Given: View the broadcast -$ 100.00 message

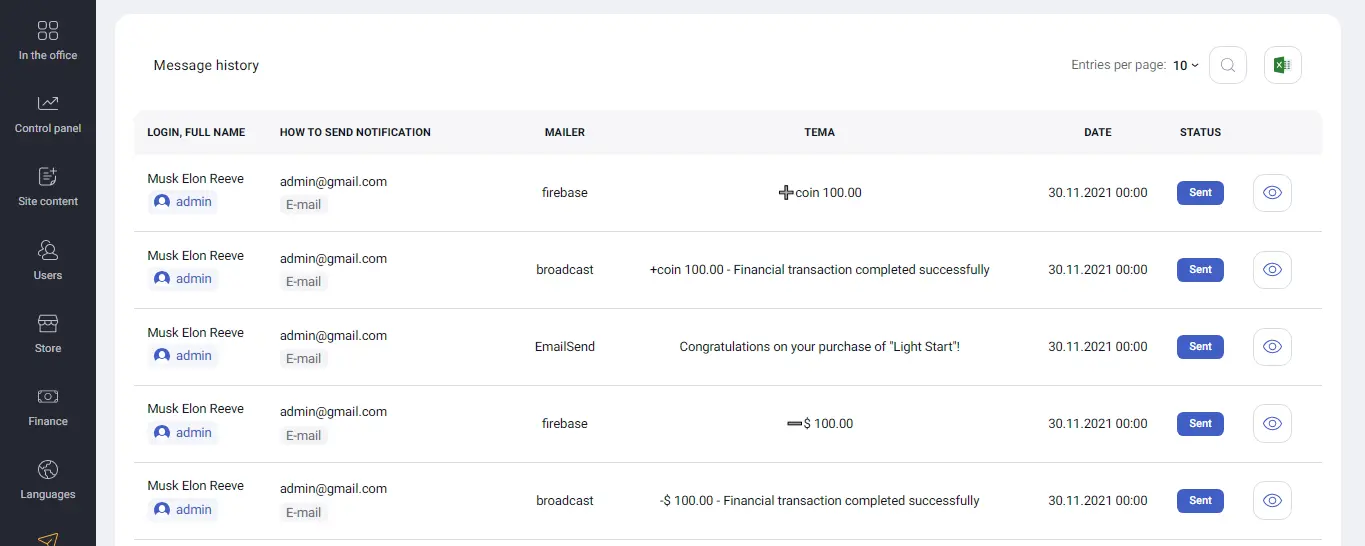Looking at the screenshot, I should click(x=1272, y=501).
